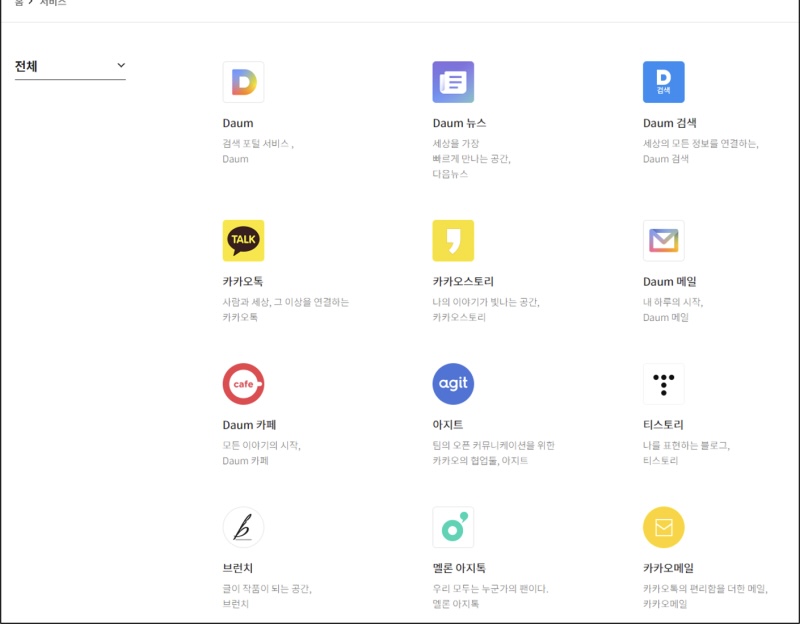Click the Daum 메일 envelope icon
800x624 pixels.
tap(663, 240)
